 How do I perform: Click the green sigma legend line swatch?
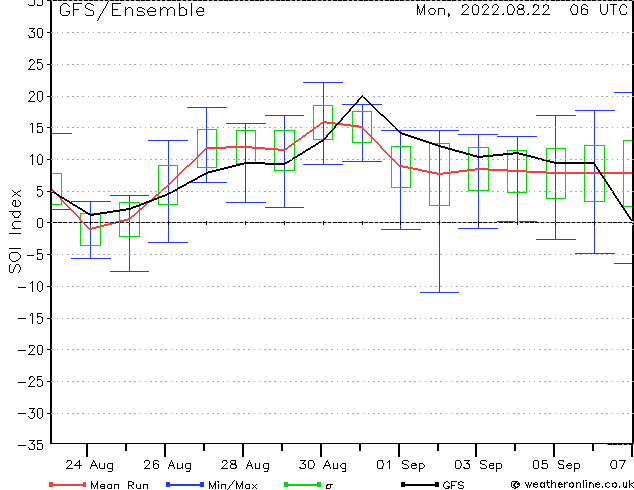(302, 484)
